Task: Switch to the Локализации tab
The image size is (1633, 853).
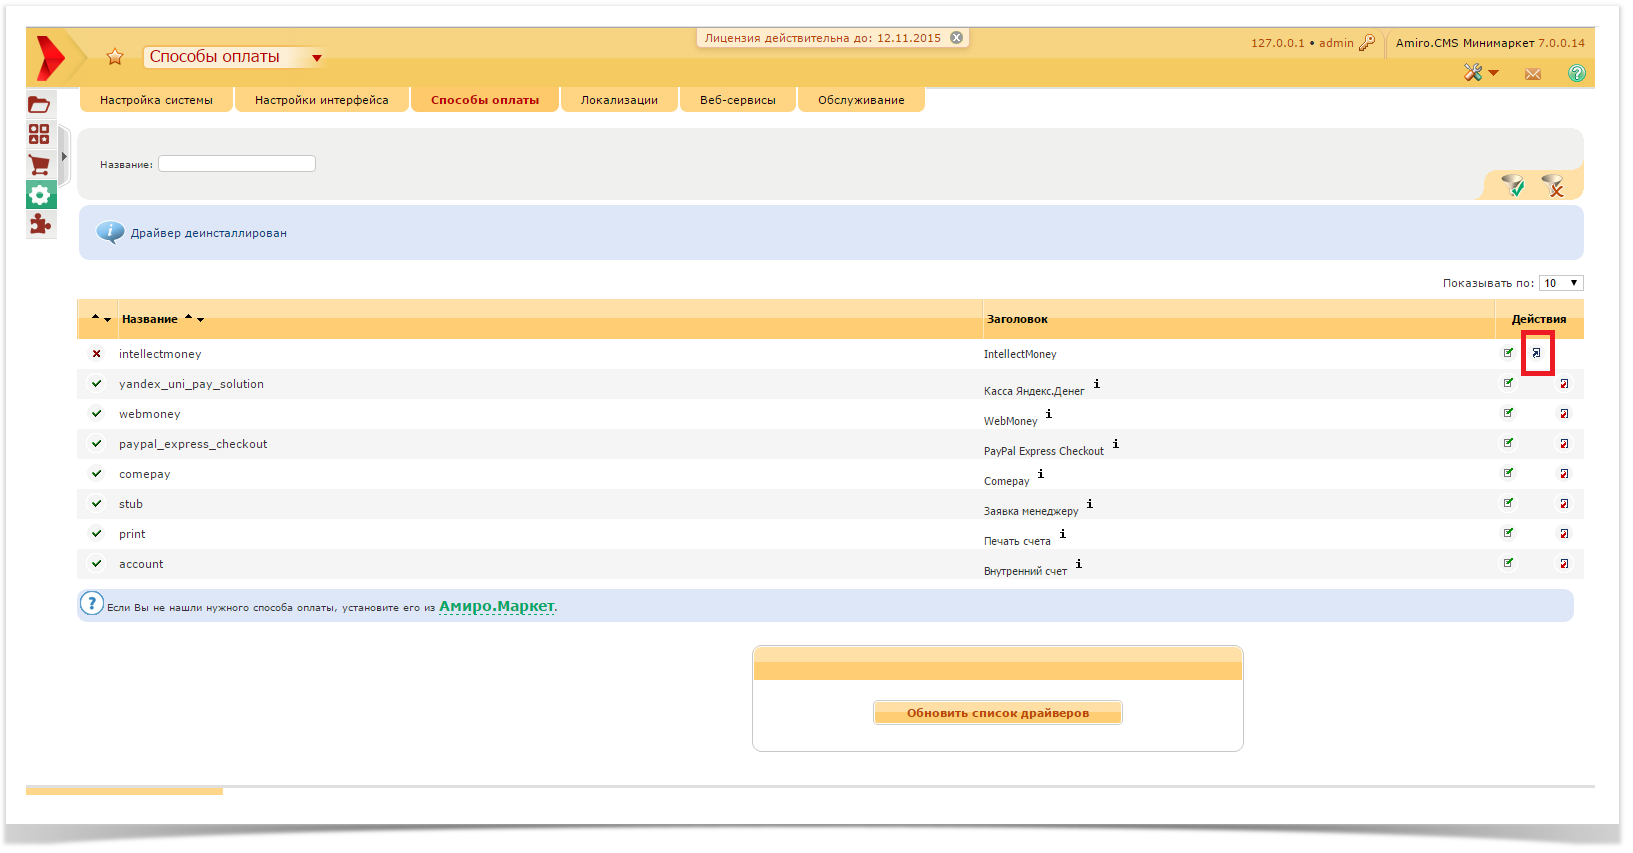Action: coord(619,100)
